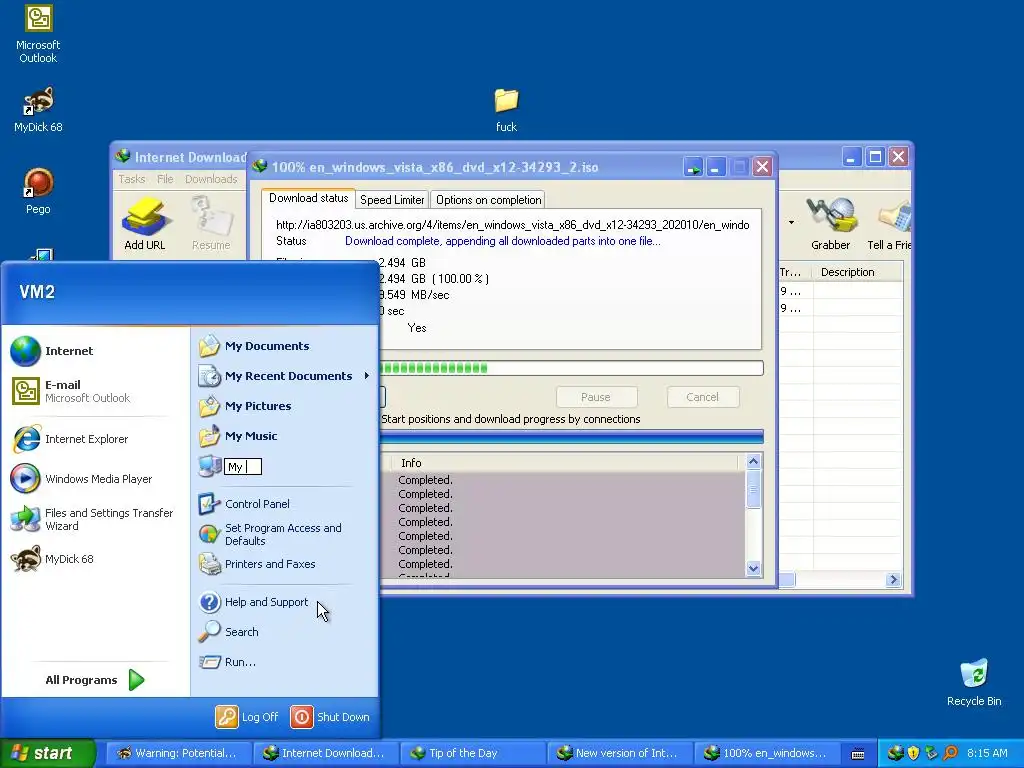
Task: Click the green download progress bar
Action: pyautogui.click(x=571, y=368)
